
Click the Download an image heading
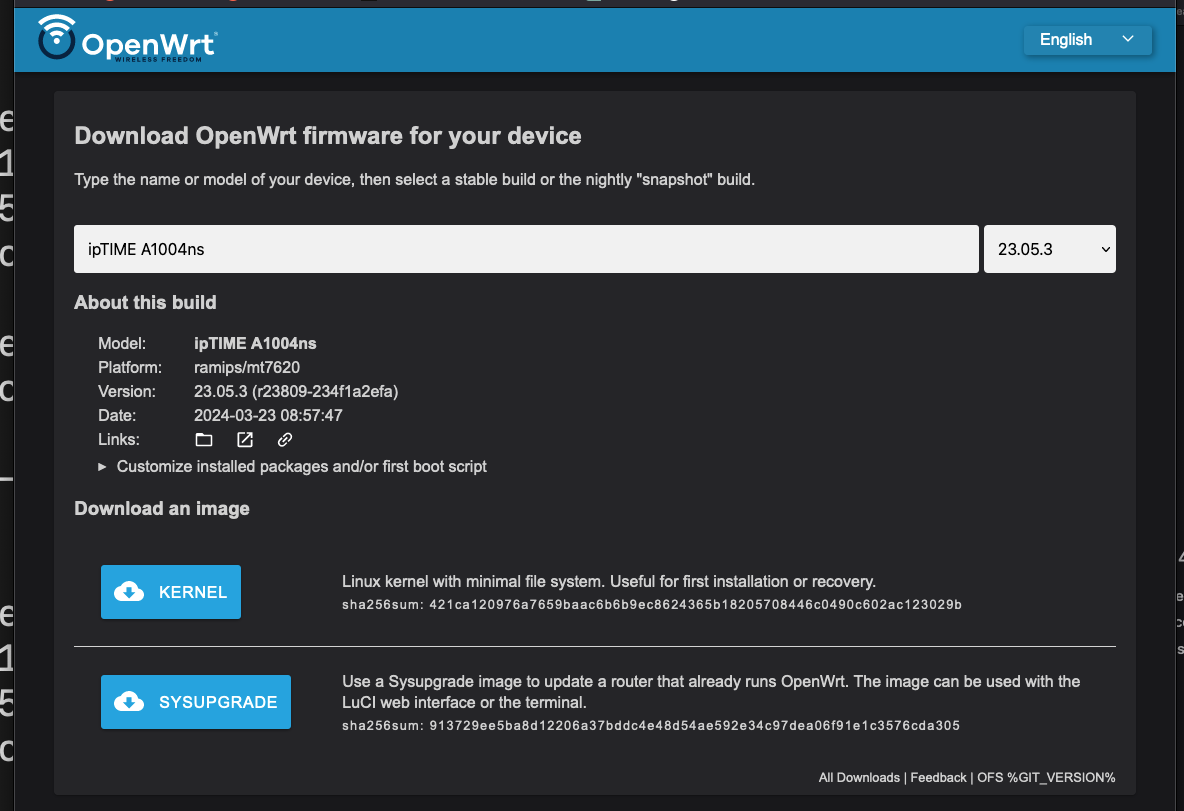[x=162, y=509]
